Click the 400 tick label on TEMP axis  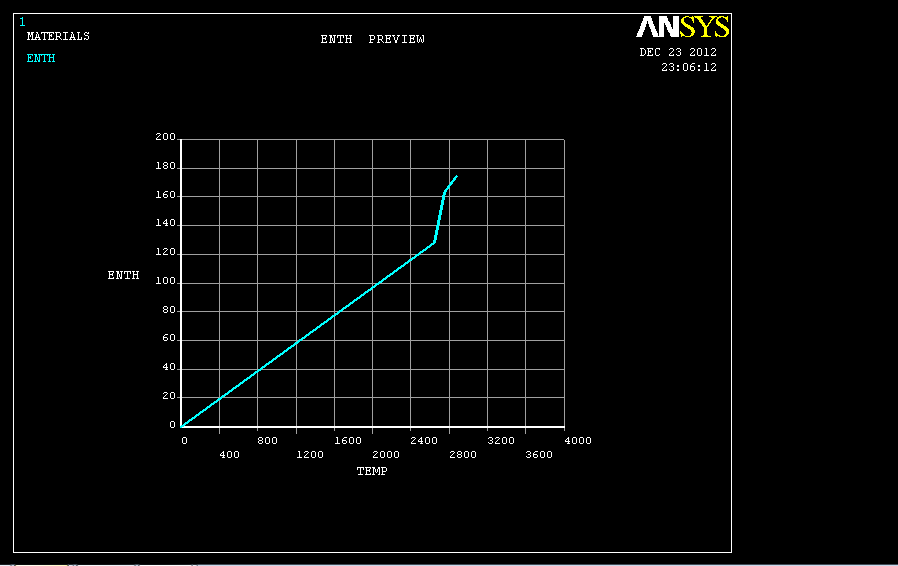pyautogui.click(x=229, y=454)
